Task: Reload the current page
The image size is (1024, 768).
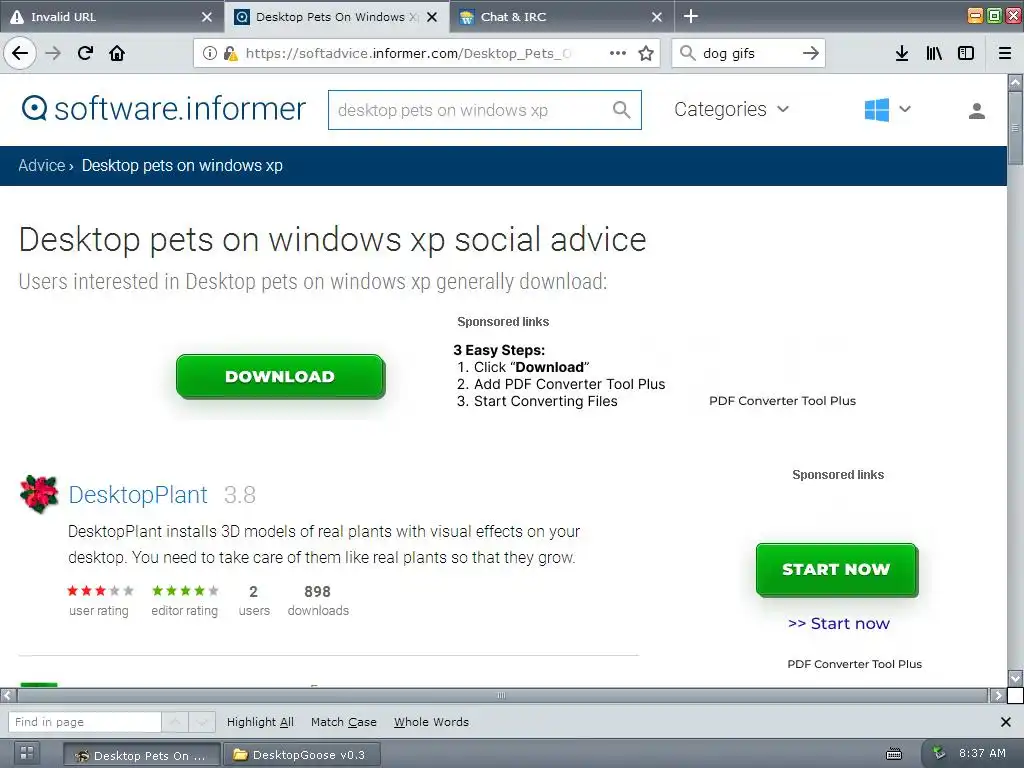Action: 85,53
